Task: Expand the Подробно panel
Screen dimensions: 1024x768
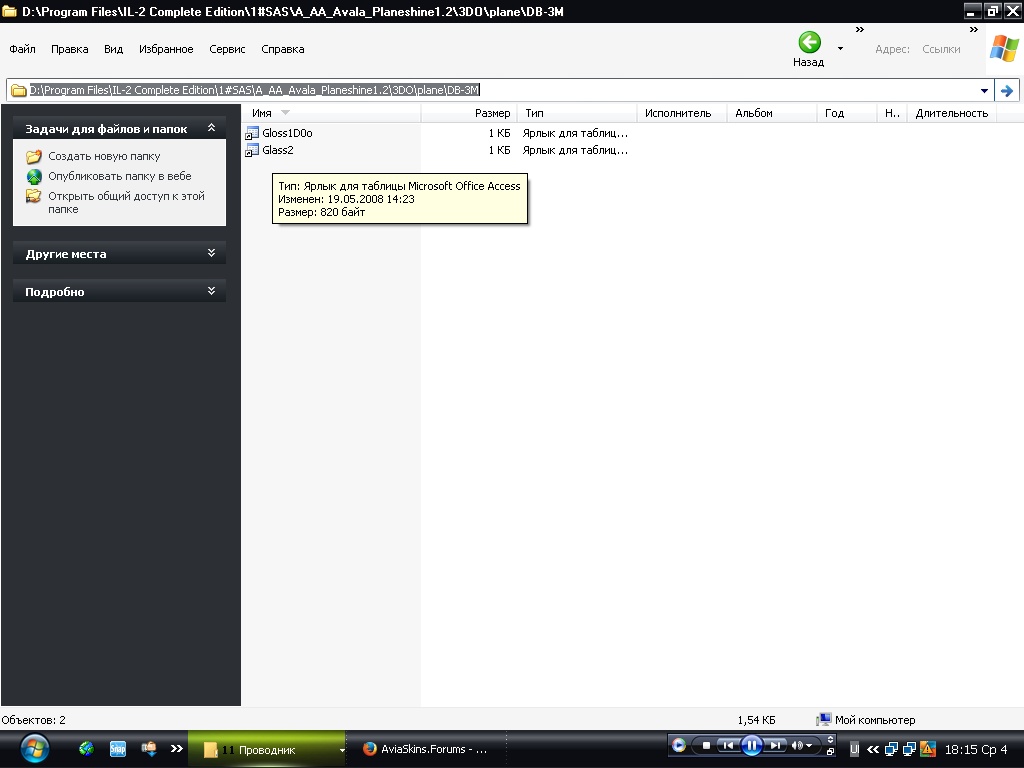Action: (x=211, y=291)
